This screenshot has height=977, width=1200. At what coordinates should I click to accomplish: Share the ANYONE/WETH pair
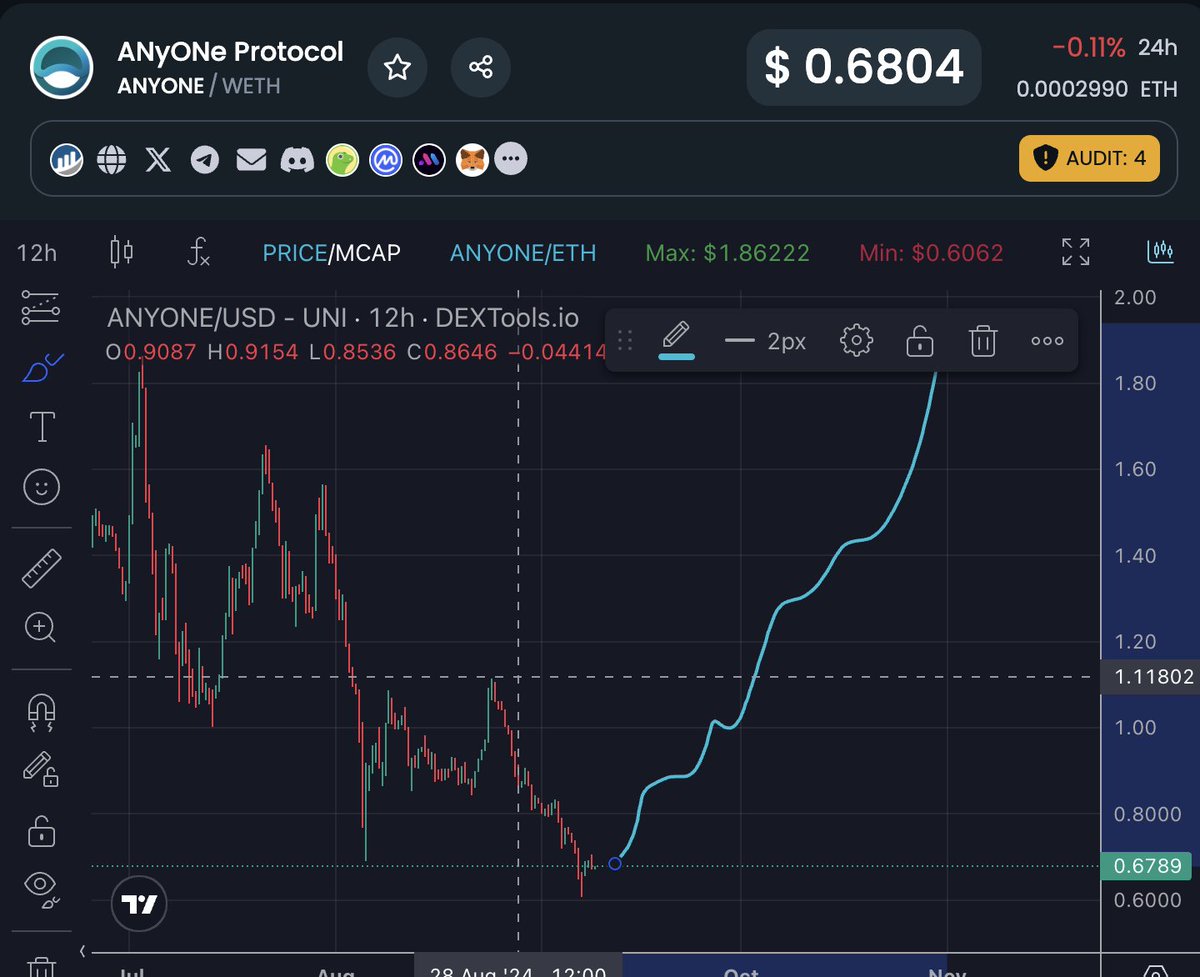click(x=481, y=68)
